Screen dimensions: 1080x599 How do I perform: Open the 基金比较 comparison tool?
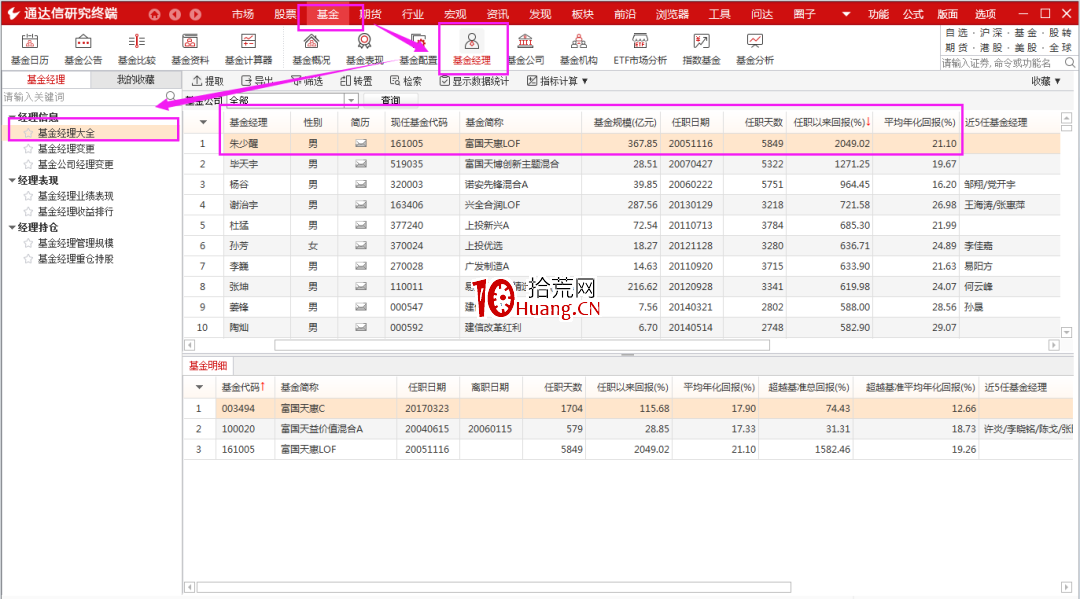click(x=136, y=50)
